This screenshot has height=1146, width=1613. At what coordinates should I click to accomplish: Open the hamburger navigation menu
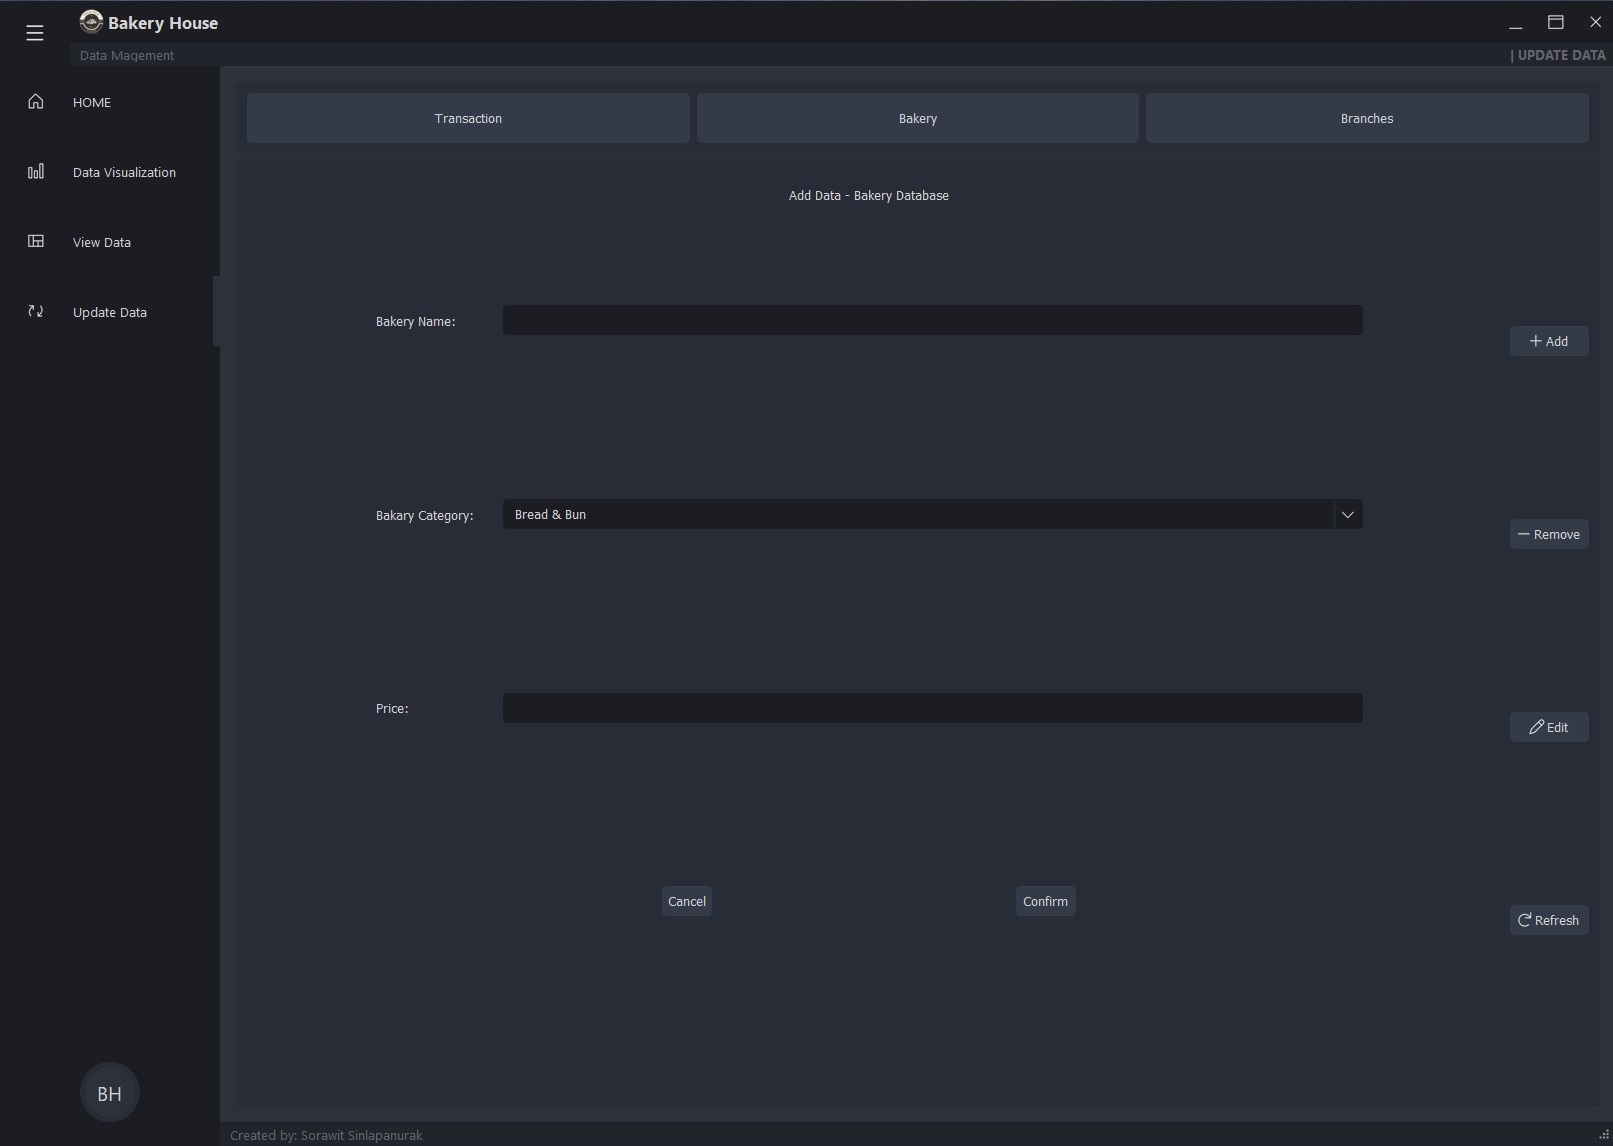click(x=34, y=31)
